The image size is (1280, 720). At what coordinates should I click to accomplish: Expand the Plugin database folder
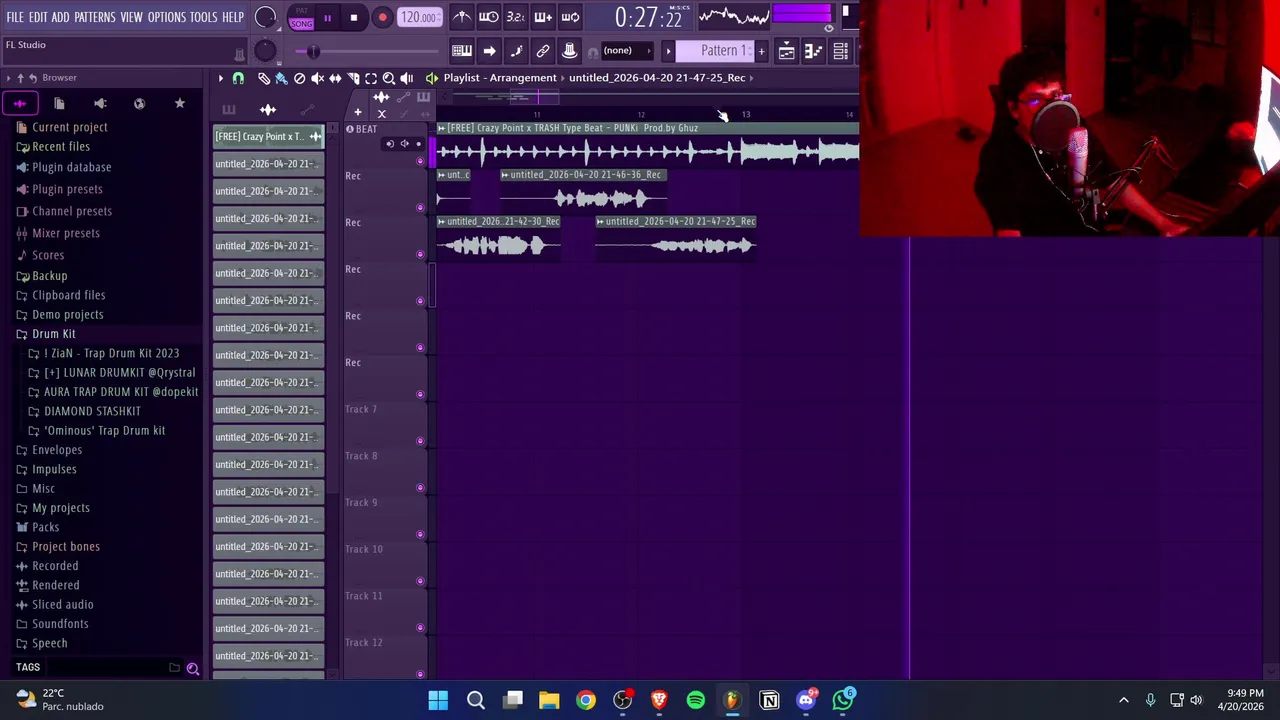(71, 167)
